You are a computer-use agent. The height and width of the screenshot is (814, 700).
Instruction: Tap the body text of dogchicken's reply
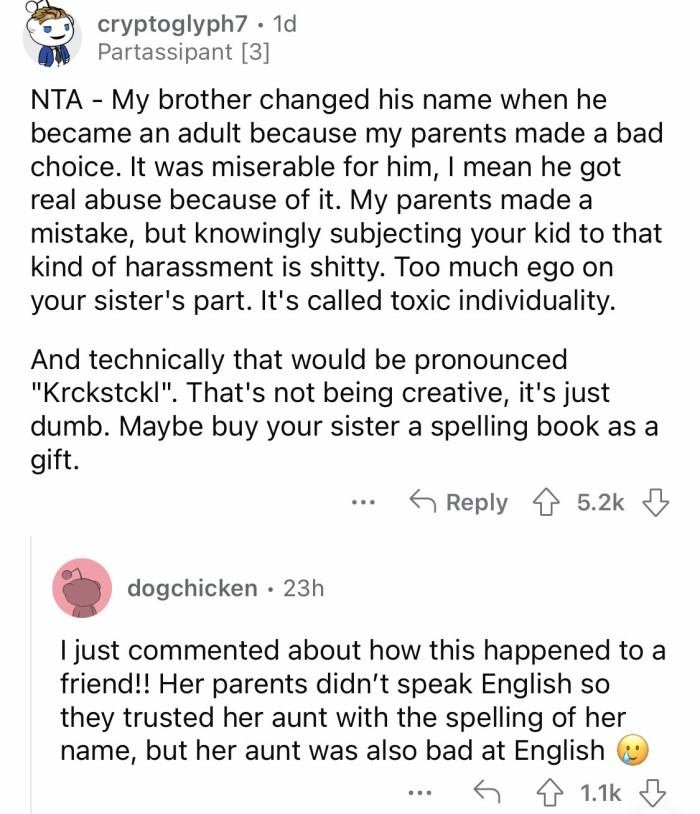click(x=340, y=700)
